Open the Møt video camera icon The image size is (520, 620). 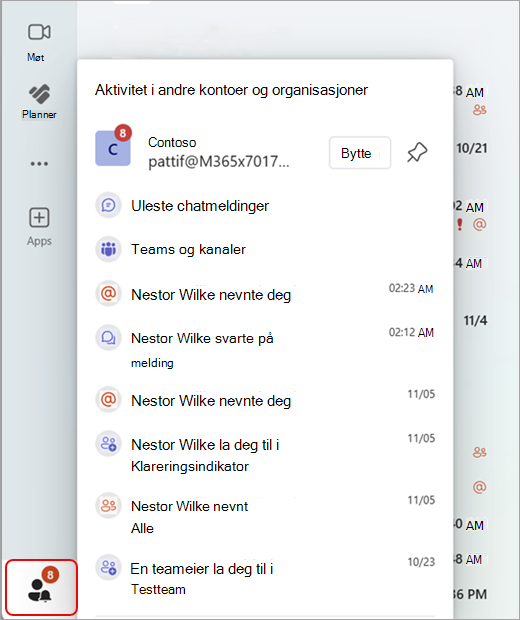pyautogui.click(x=39, y=32)
